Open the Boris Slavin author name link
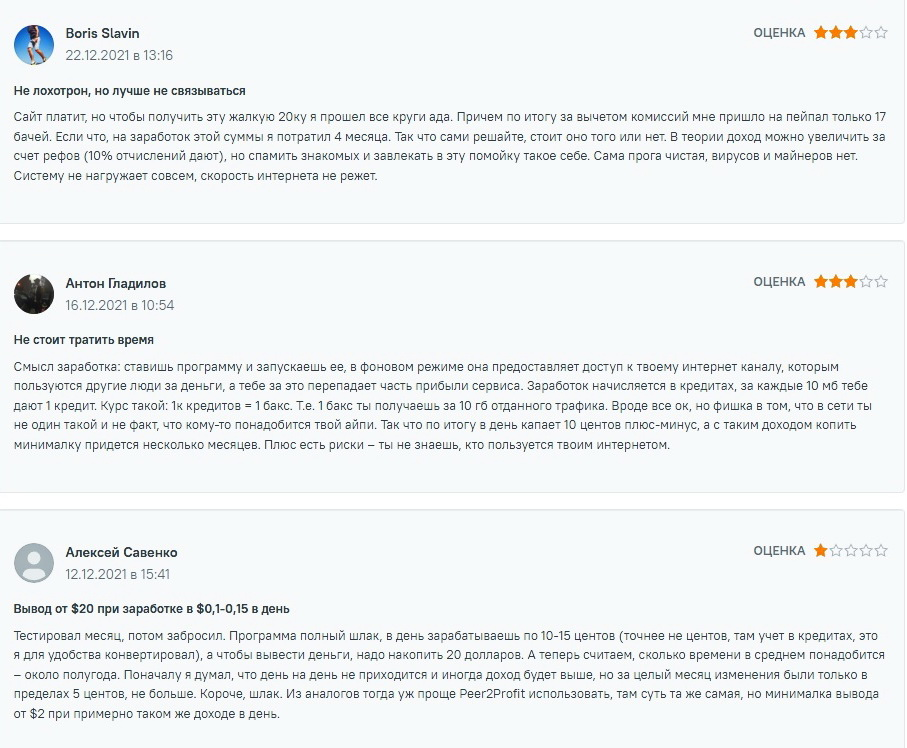Image resolution: width=907 pixels, height=748 pixels. click(x=102, y=34)
